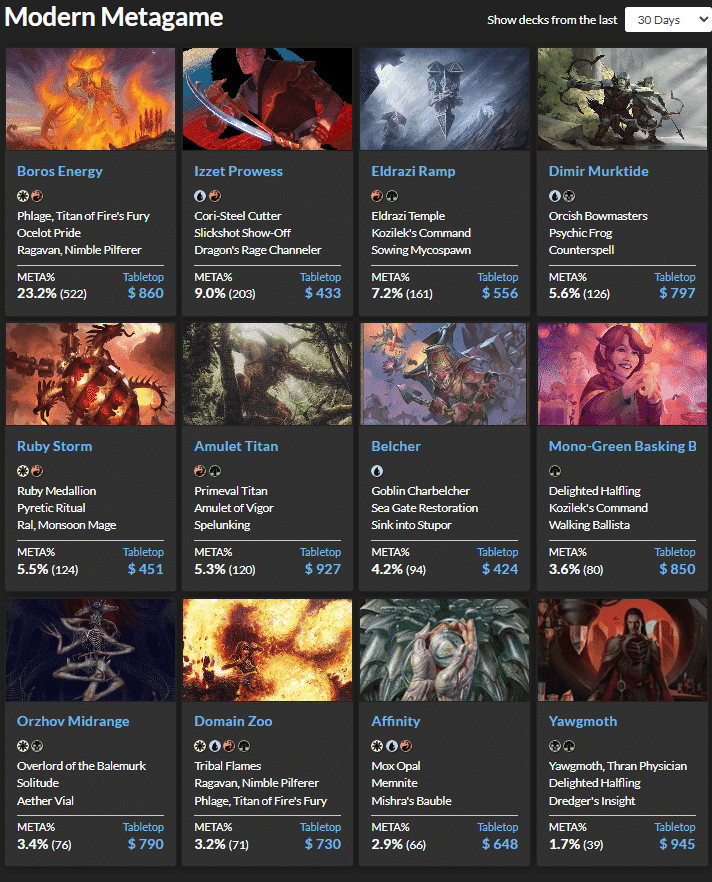Click the black mana icon under Dimir Murktide
The image size is (712, 882).
(x=569, y=196)
